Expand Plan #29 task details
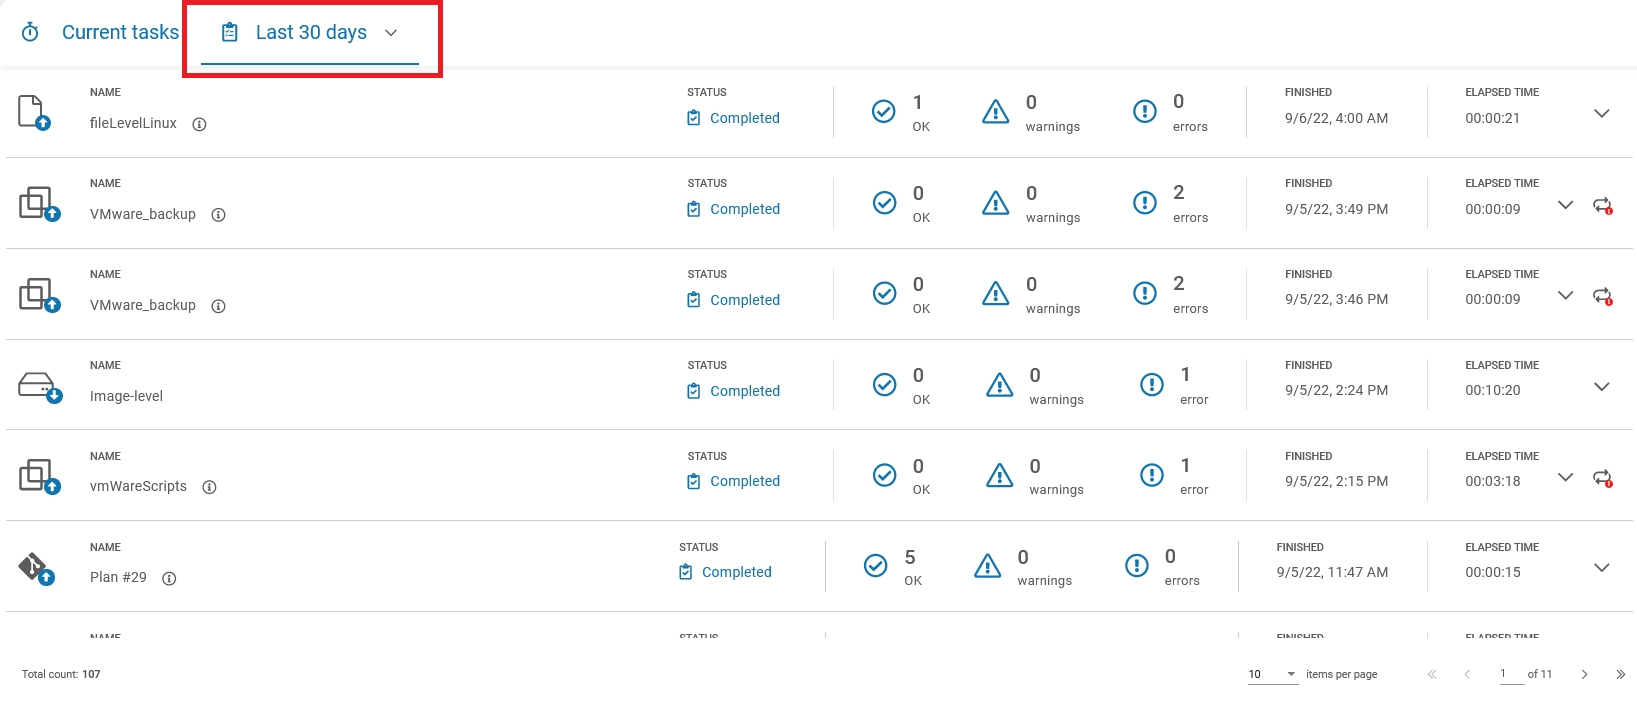Screen dimensions: 1637x705 coord(1601,568)
